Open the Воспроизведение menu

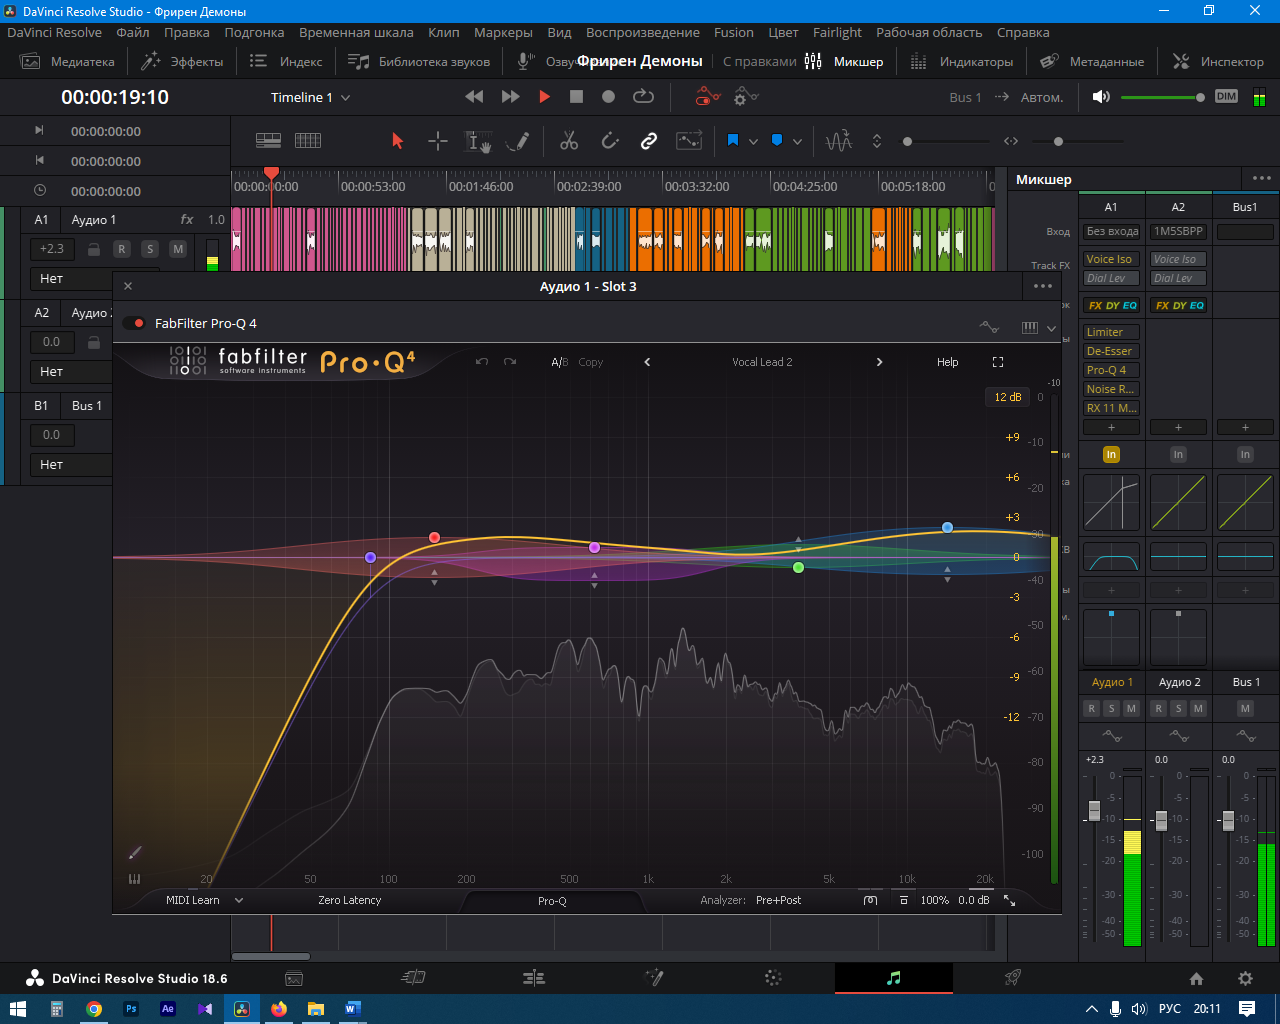point(643,33)
